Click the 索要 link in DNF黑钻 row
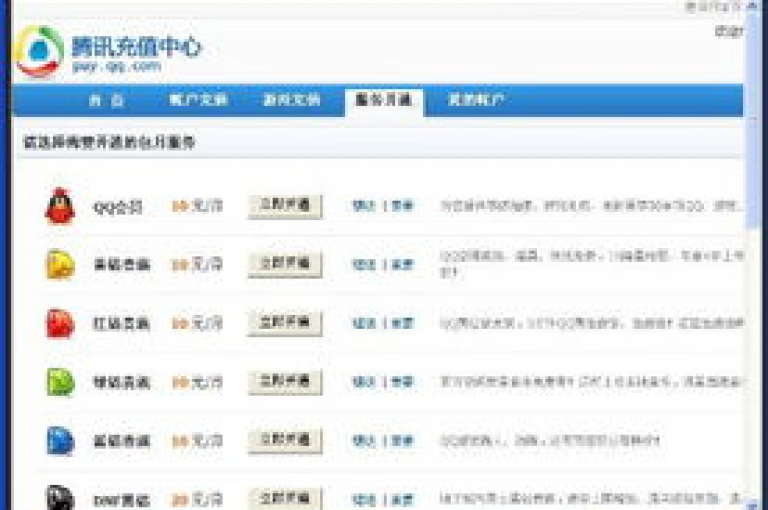This screenshot has width=768, height=510. [x=402, y=500]
